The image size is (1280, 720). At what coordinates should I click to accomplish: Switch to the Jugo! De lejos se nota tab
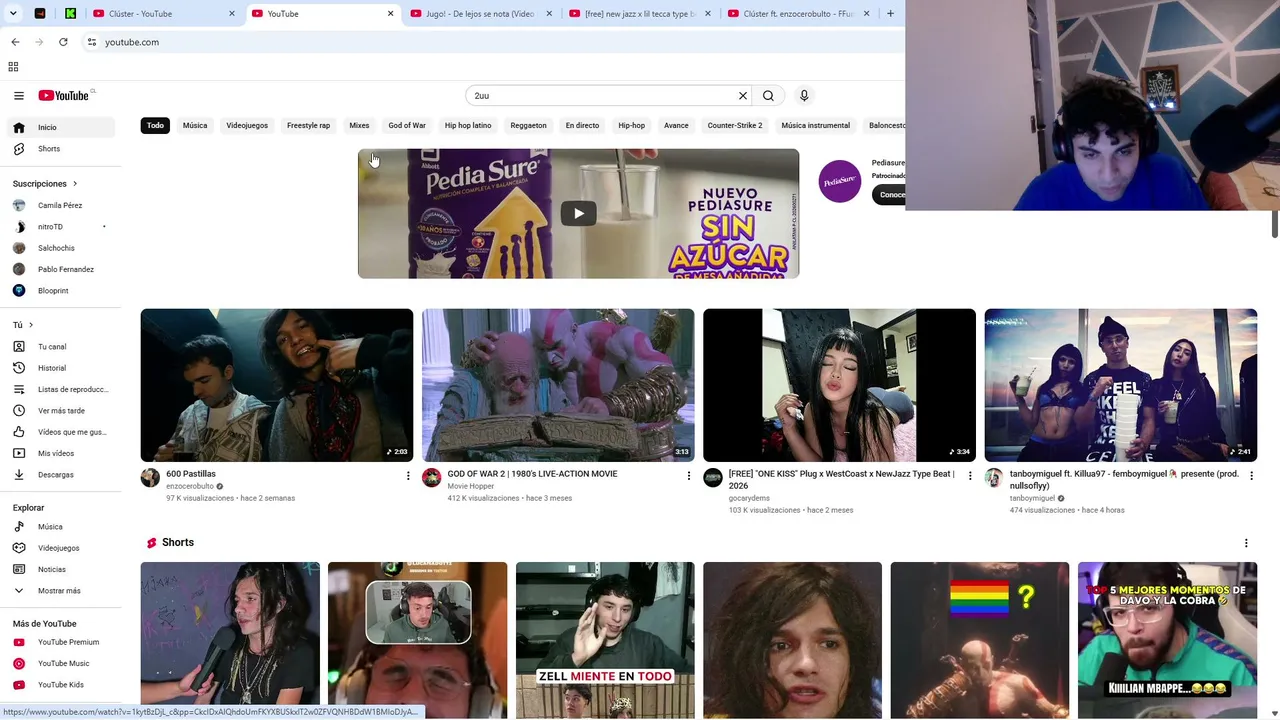(483, 14)
